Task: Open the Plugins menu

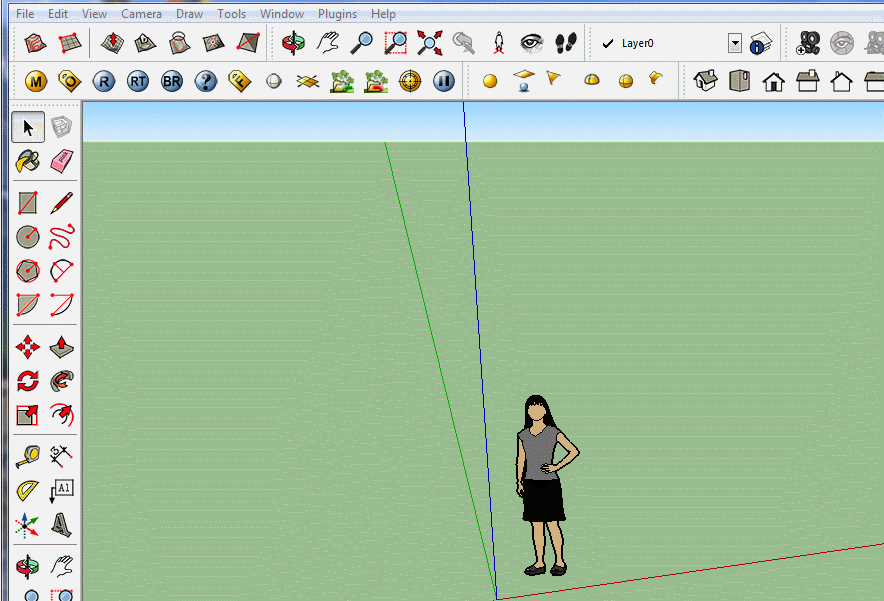Action: click(337, 14)
